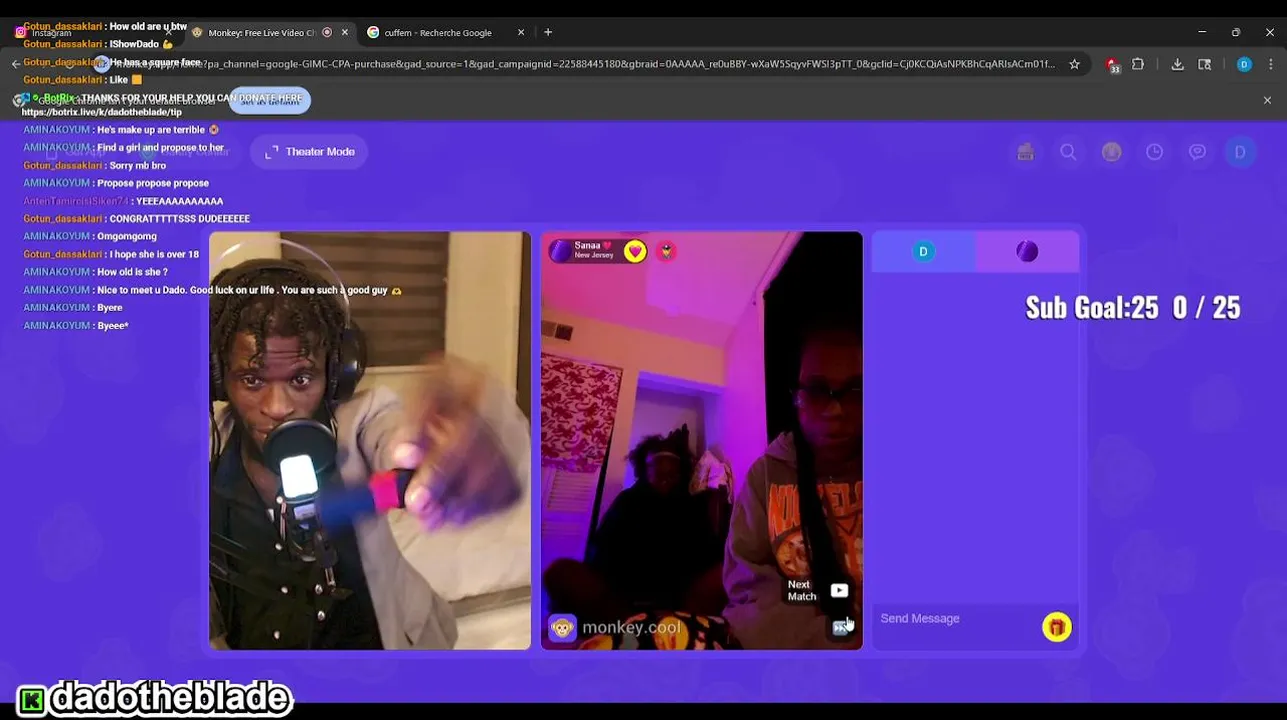The width and height of the screenshot is (1287, 720).
Task: Click the Send Message input field
Action: [955, 619]
